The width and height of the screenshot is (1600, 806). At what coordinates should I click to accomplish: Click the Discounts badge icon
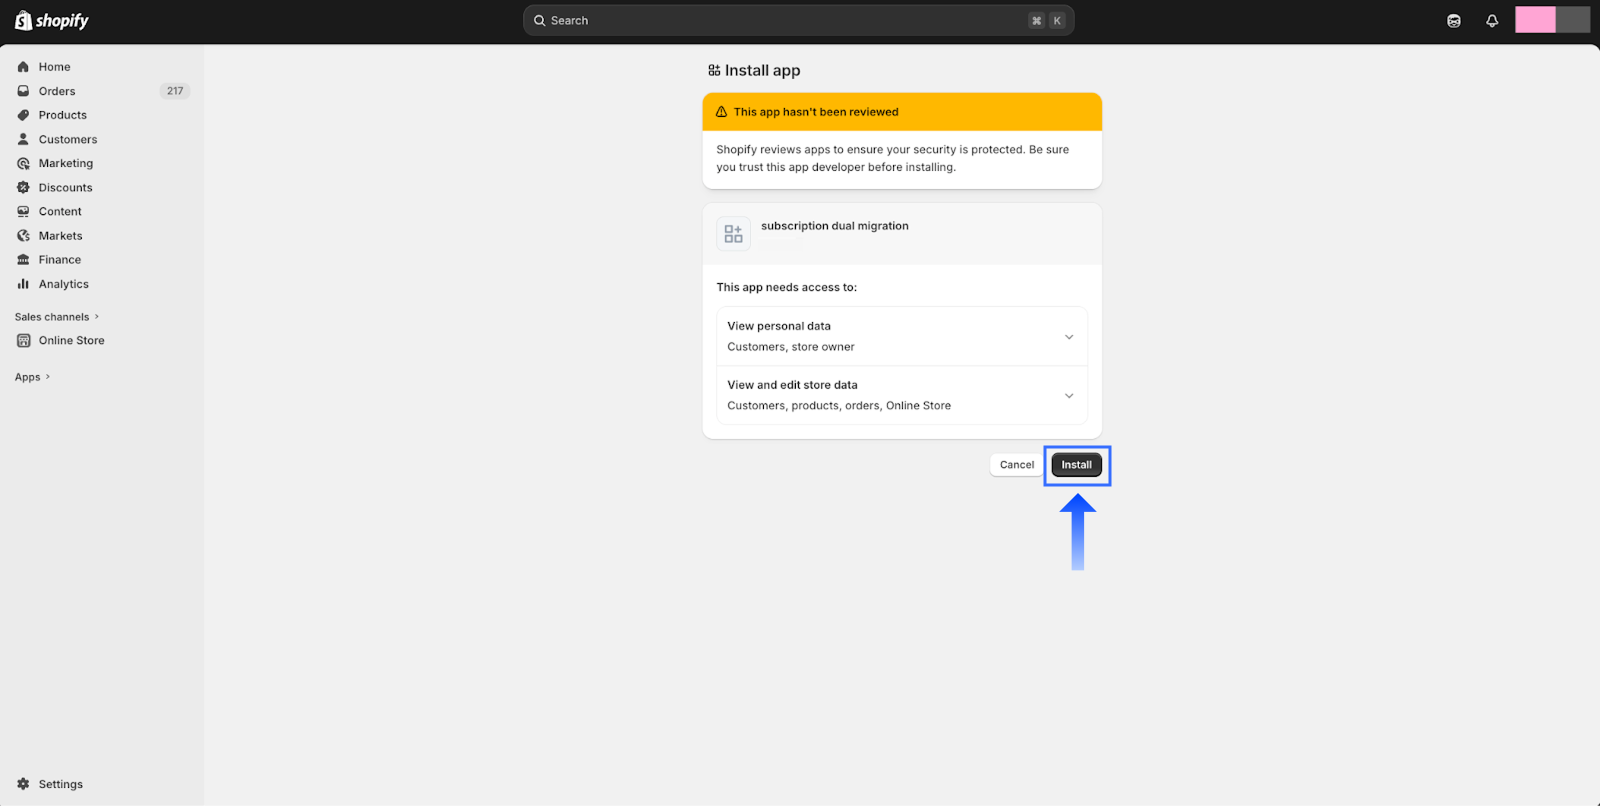coord(23,187)
